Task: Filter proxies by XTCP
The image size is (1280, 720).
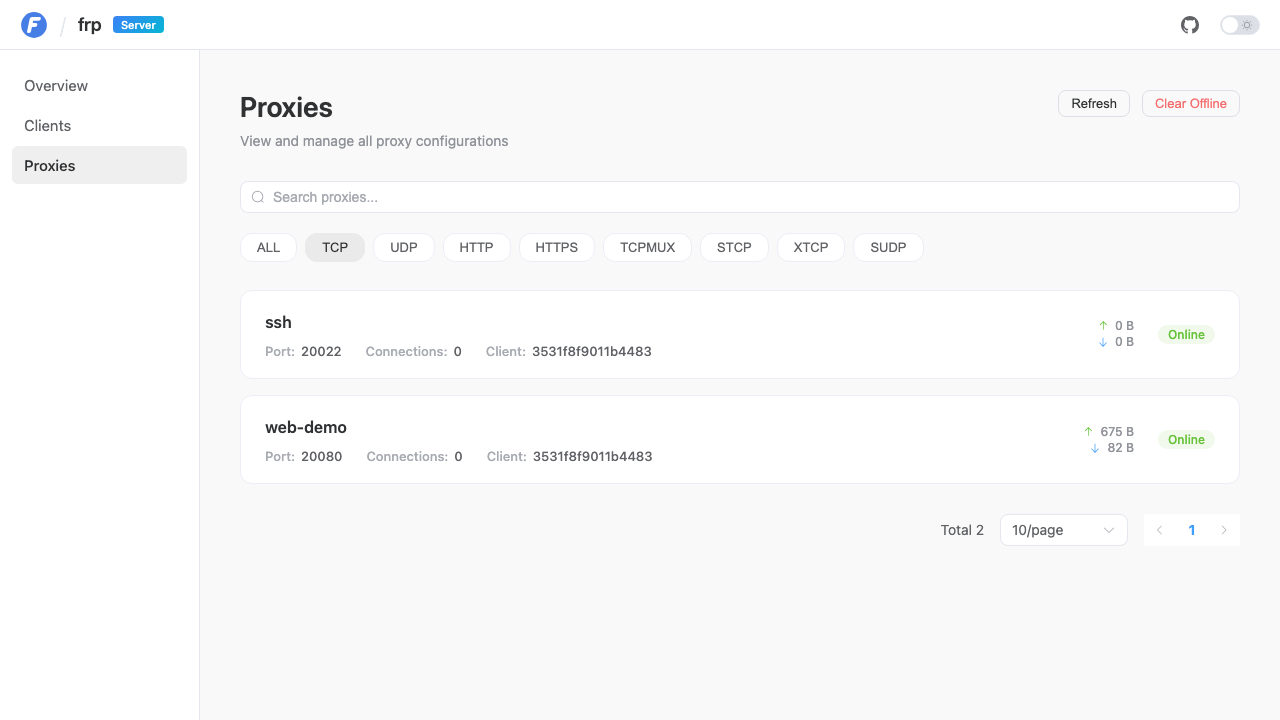Action: coord(811,247)
